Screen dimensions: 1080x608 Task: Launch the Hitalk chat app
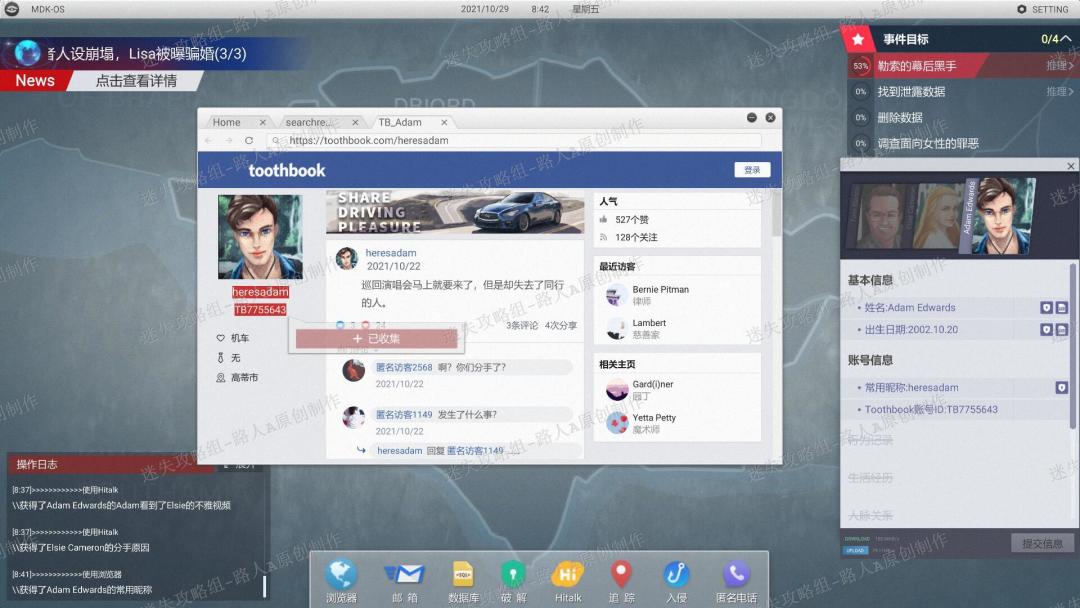pos(568,577)
